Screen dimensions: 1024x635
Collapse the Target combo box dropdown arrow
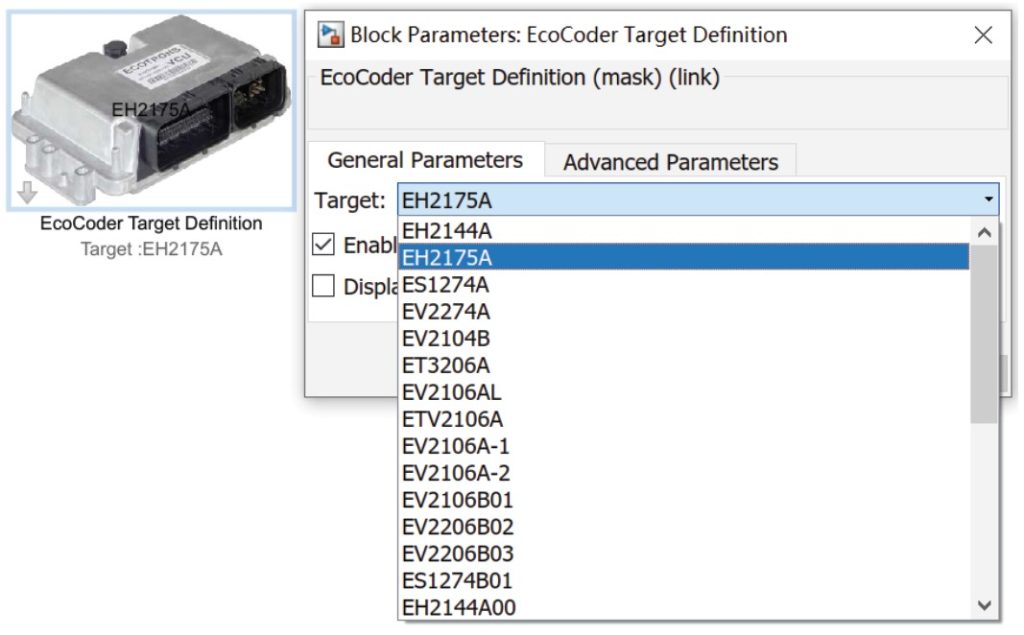988,200
